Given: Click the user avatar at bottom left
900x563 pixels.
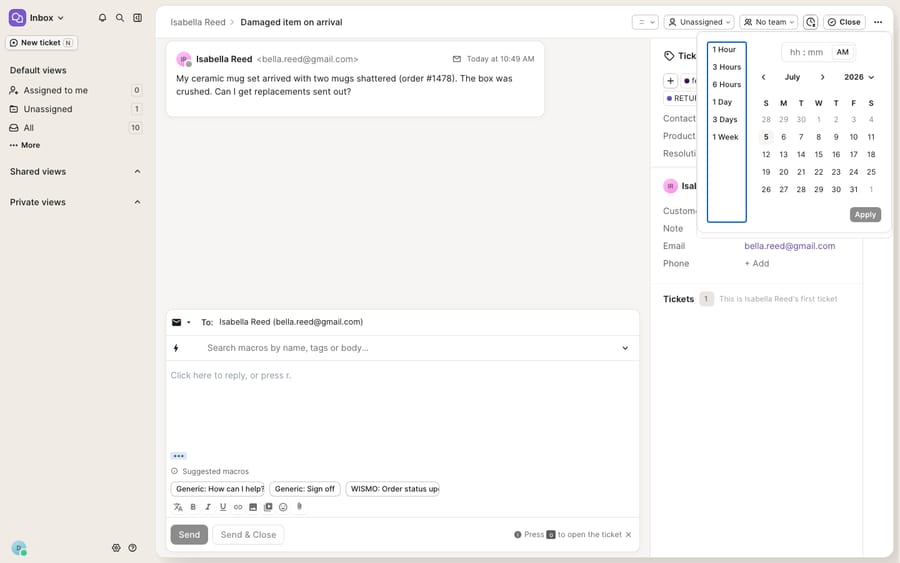Looking at the screenshot, I should point(19,548).
